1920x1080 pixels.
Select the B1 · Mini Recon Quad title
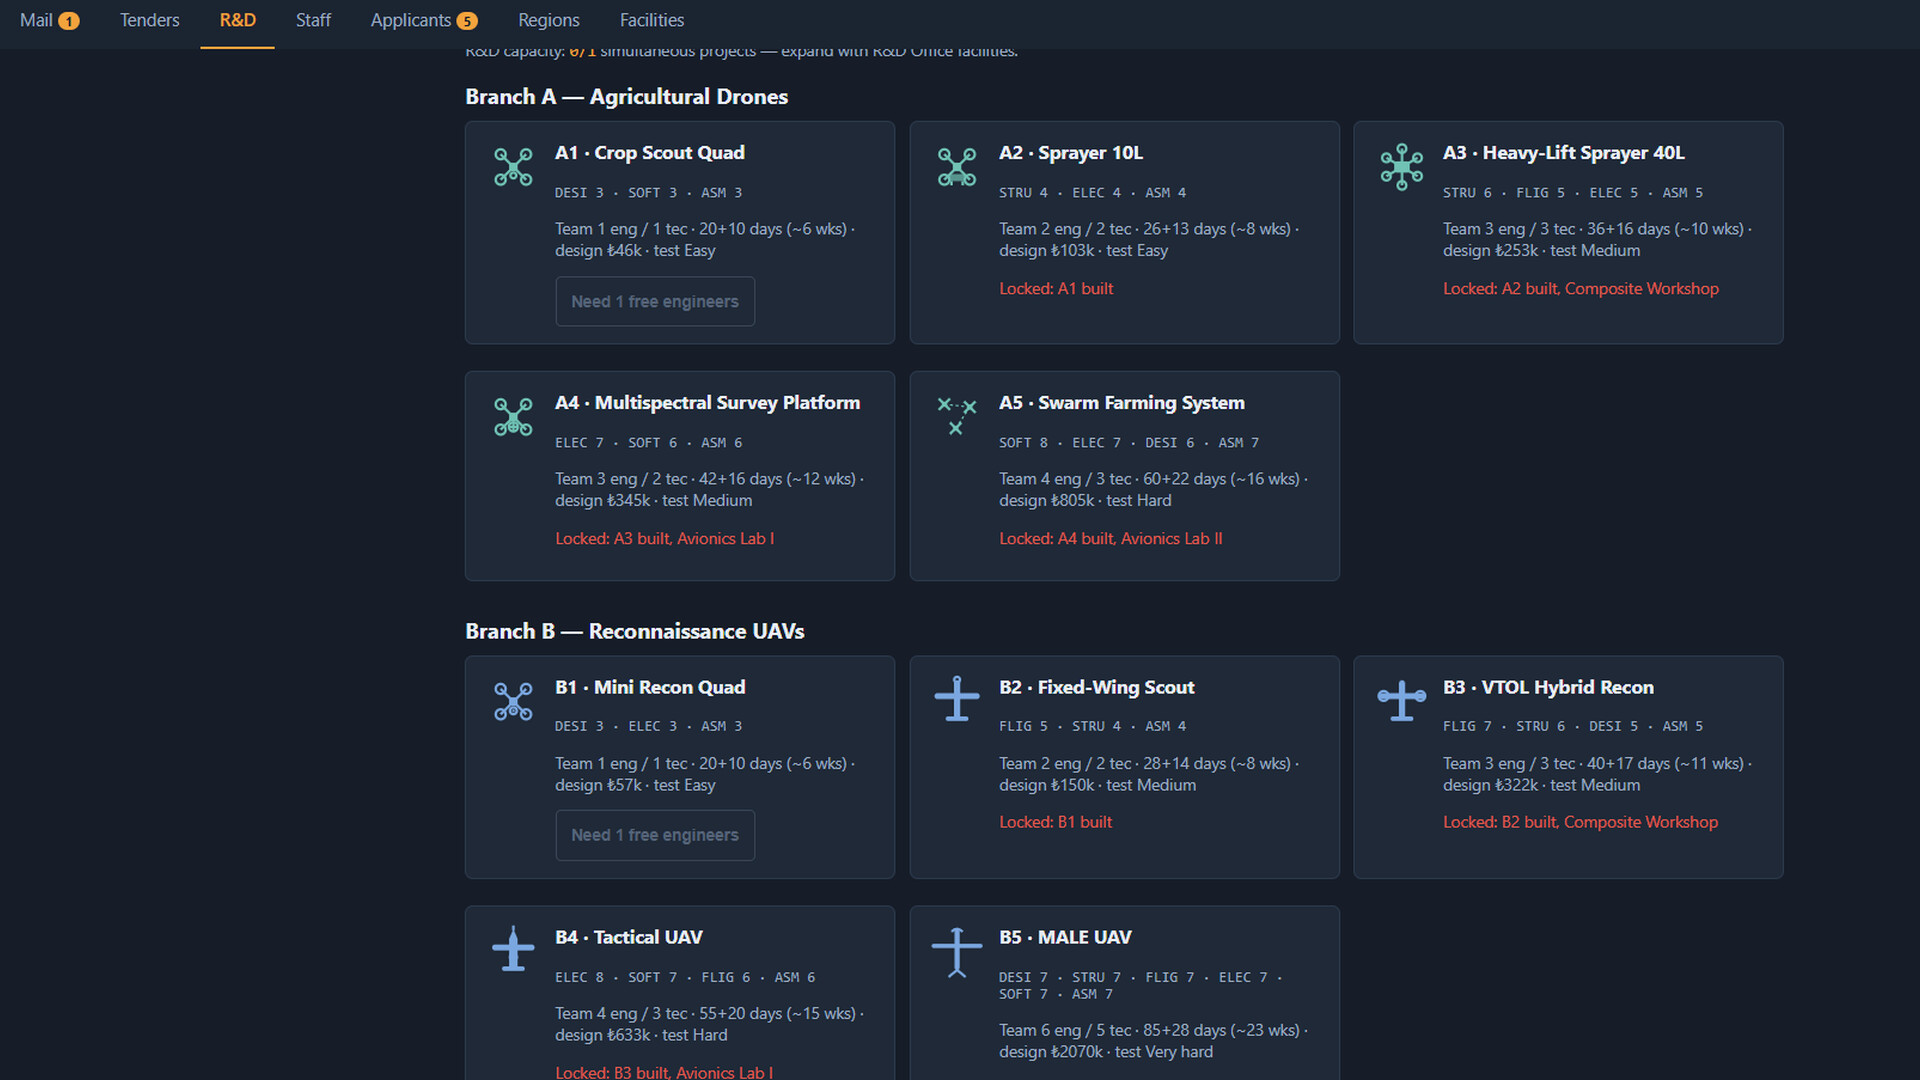coord(650,687)
